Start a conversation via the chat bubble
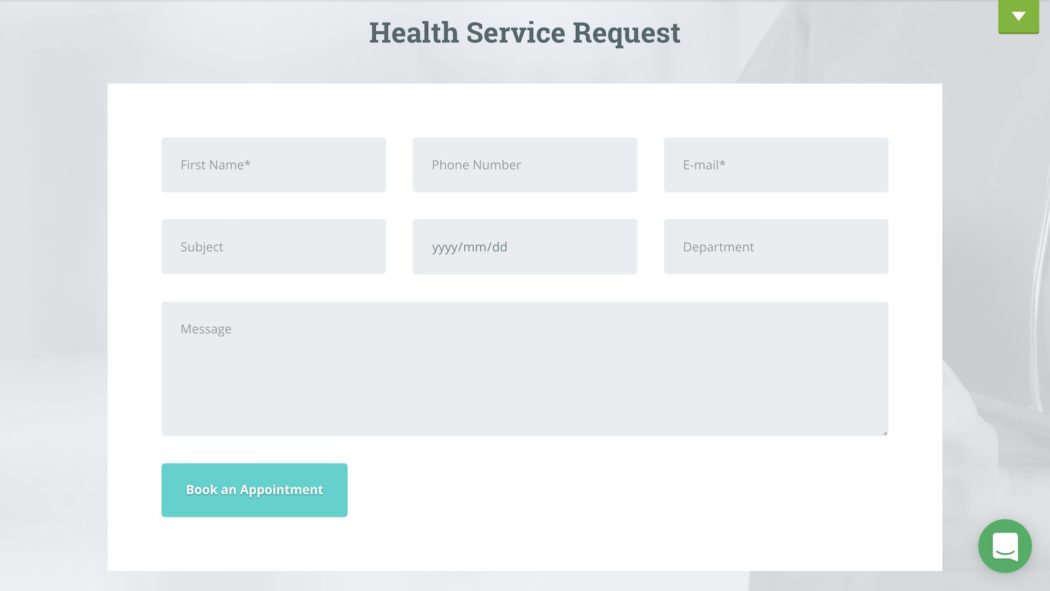 pos(1004,546)
